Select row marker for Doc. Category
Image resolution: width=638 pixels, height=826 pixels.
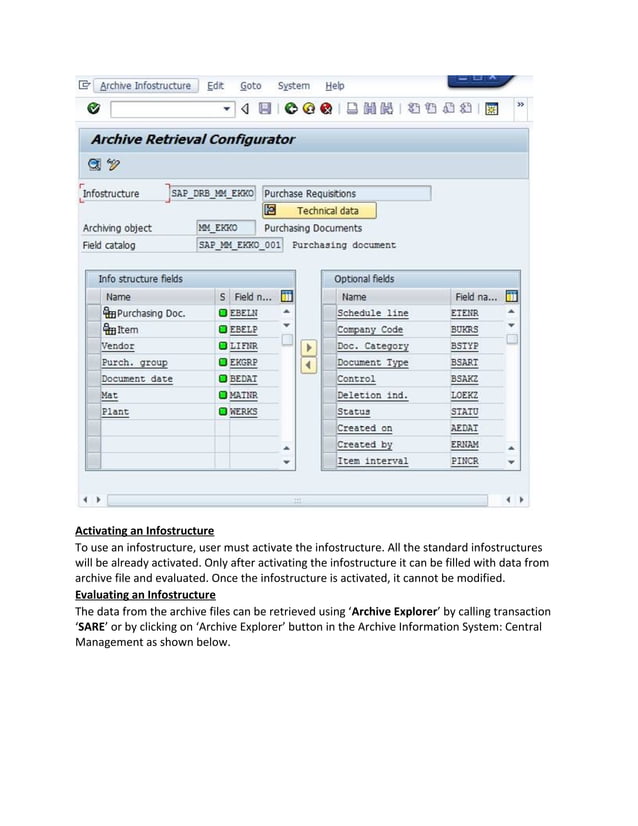click(x=329, y=346)
